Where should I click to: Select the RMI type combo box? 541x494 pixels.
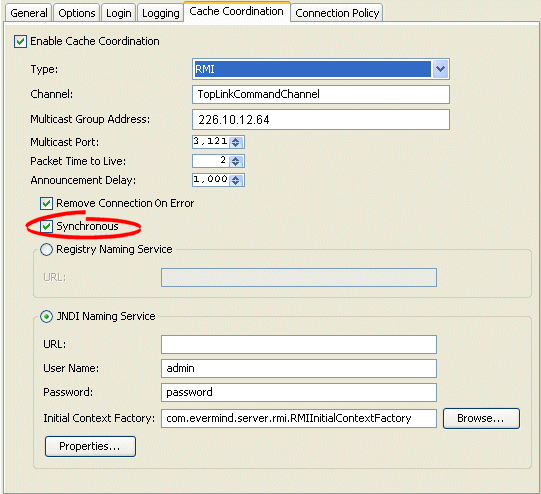pos(313,69)
